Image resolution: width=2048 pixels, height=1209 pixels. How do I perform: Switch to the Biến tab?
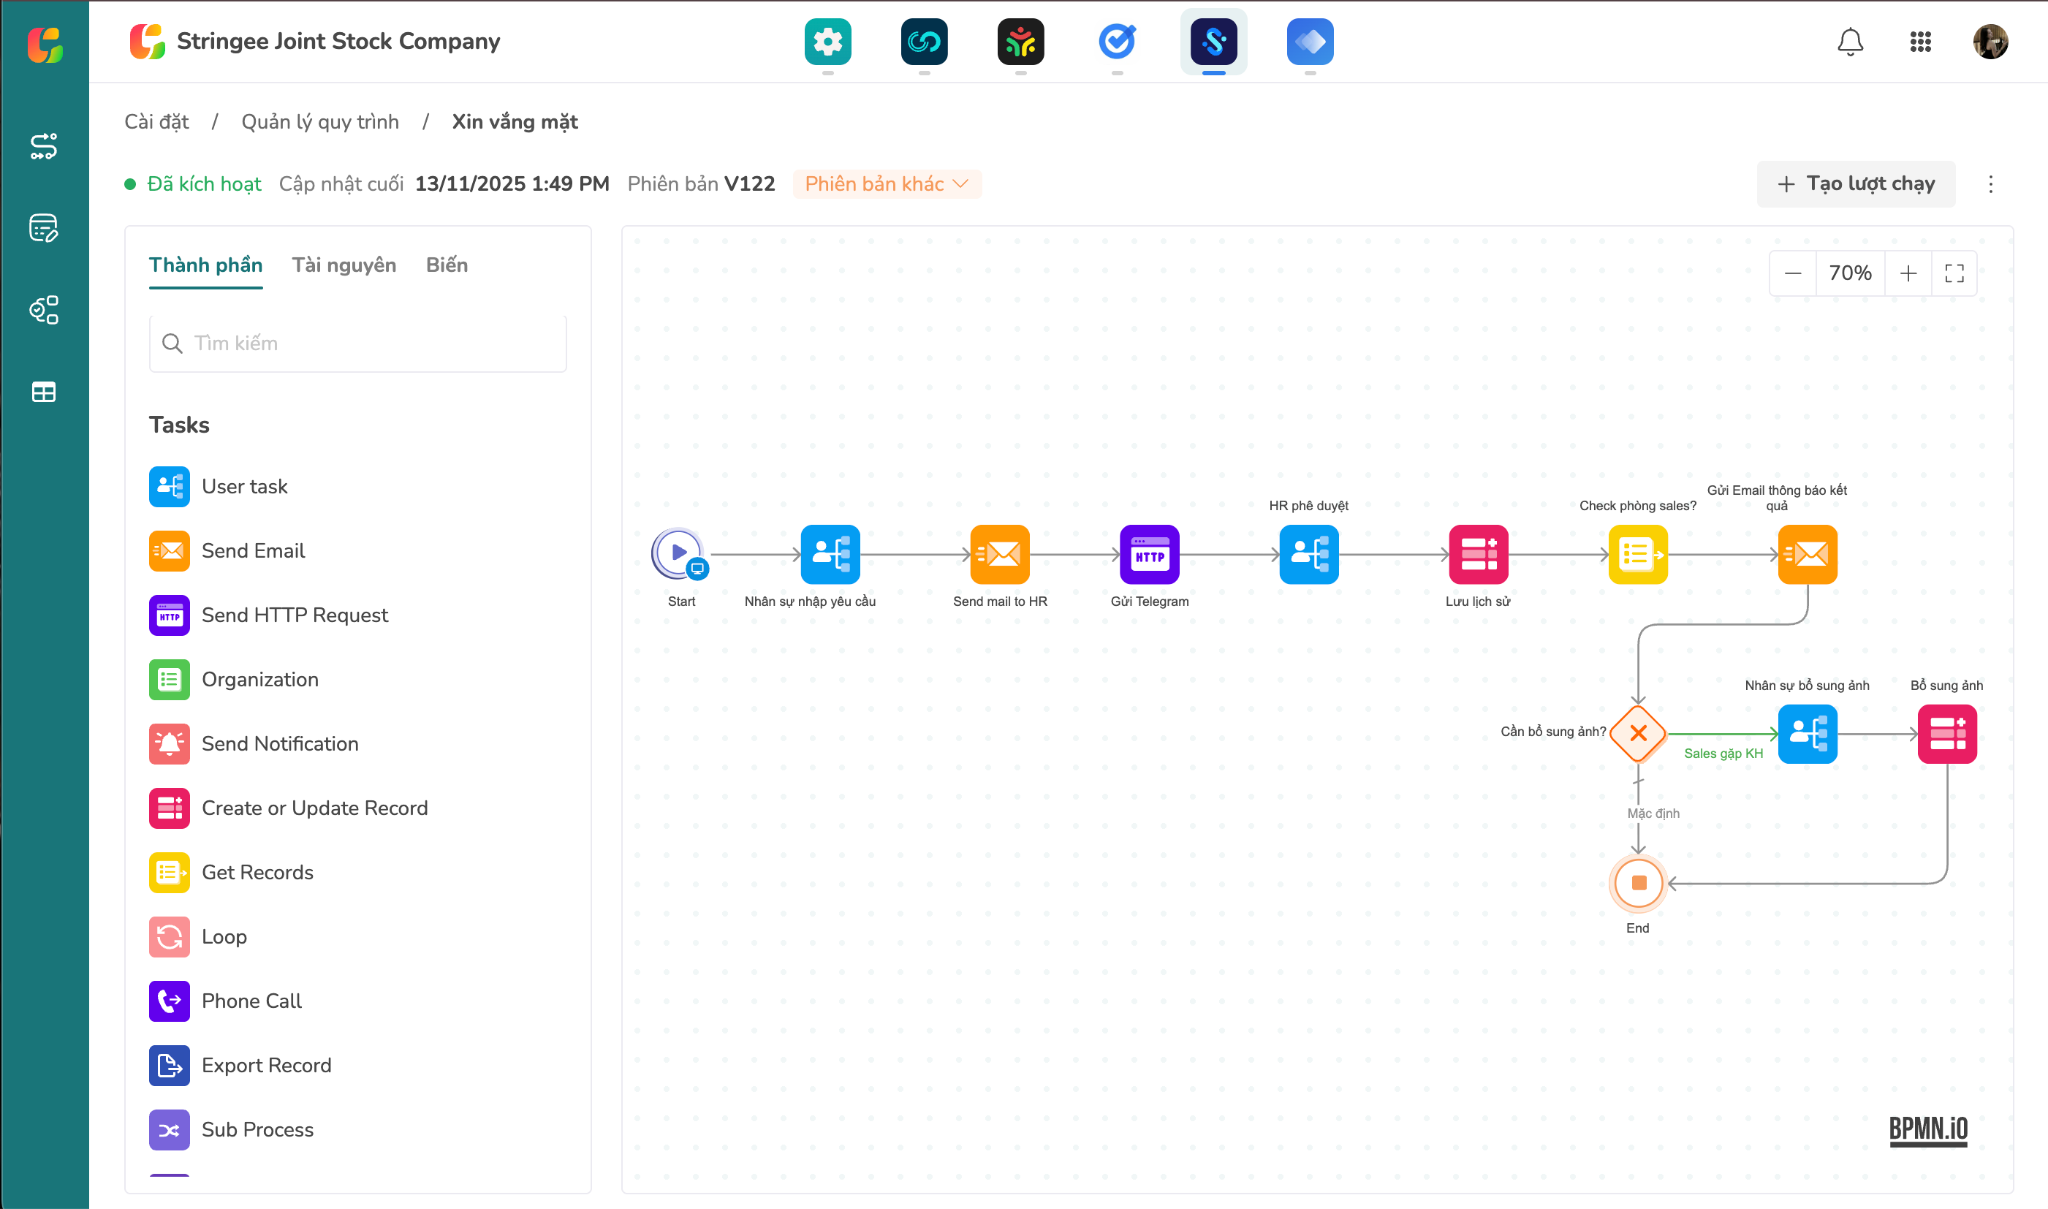click(x=446, y=265)
